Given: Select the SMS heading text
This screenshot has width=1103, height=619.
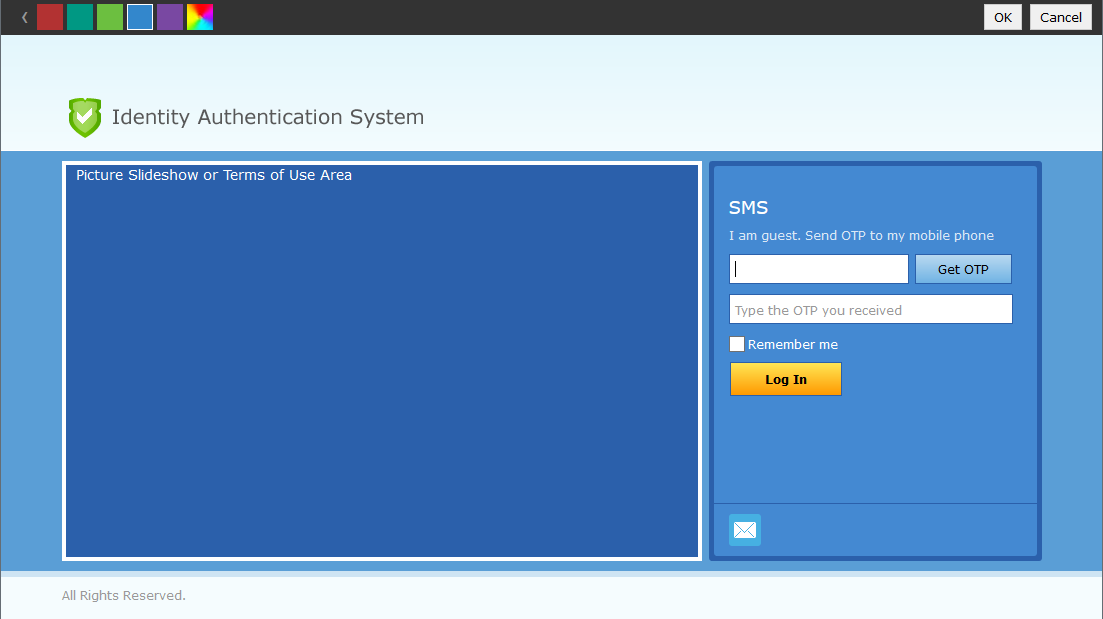Looking at the screenshot, I should (748, 208).
